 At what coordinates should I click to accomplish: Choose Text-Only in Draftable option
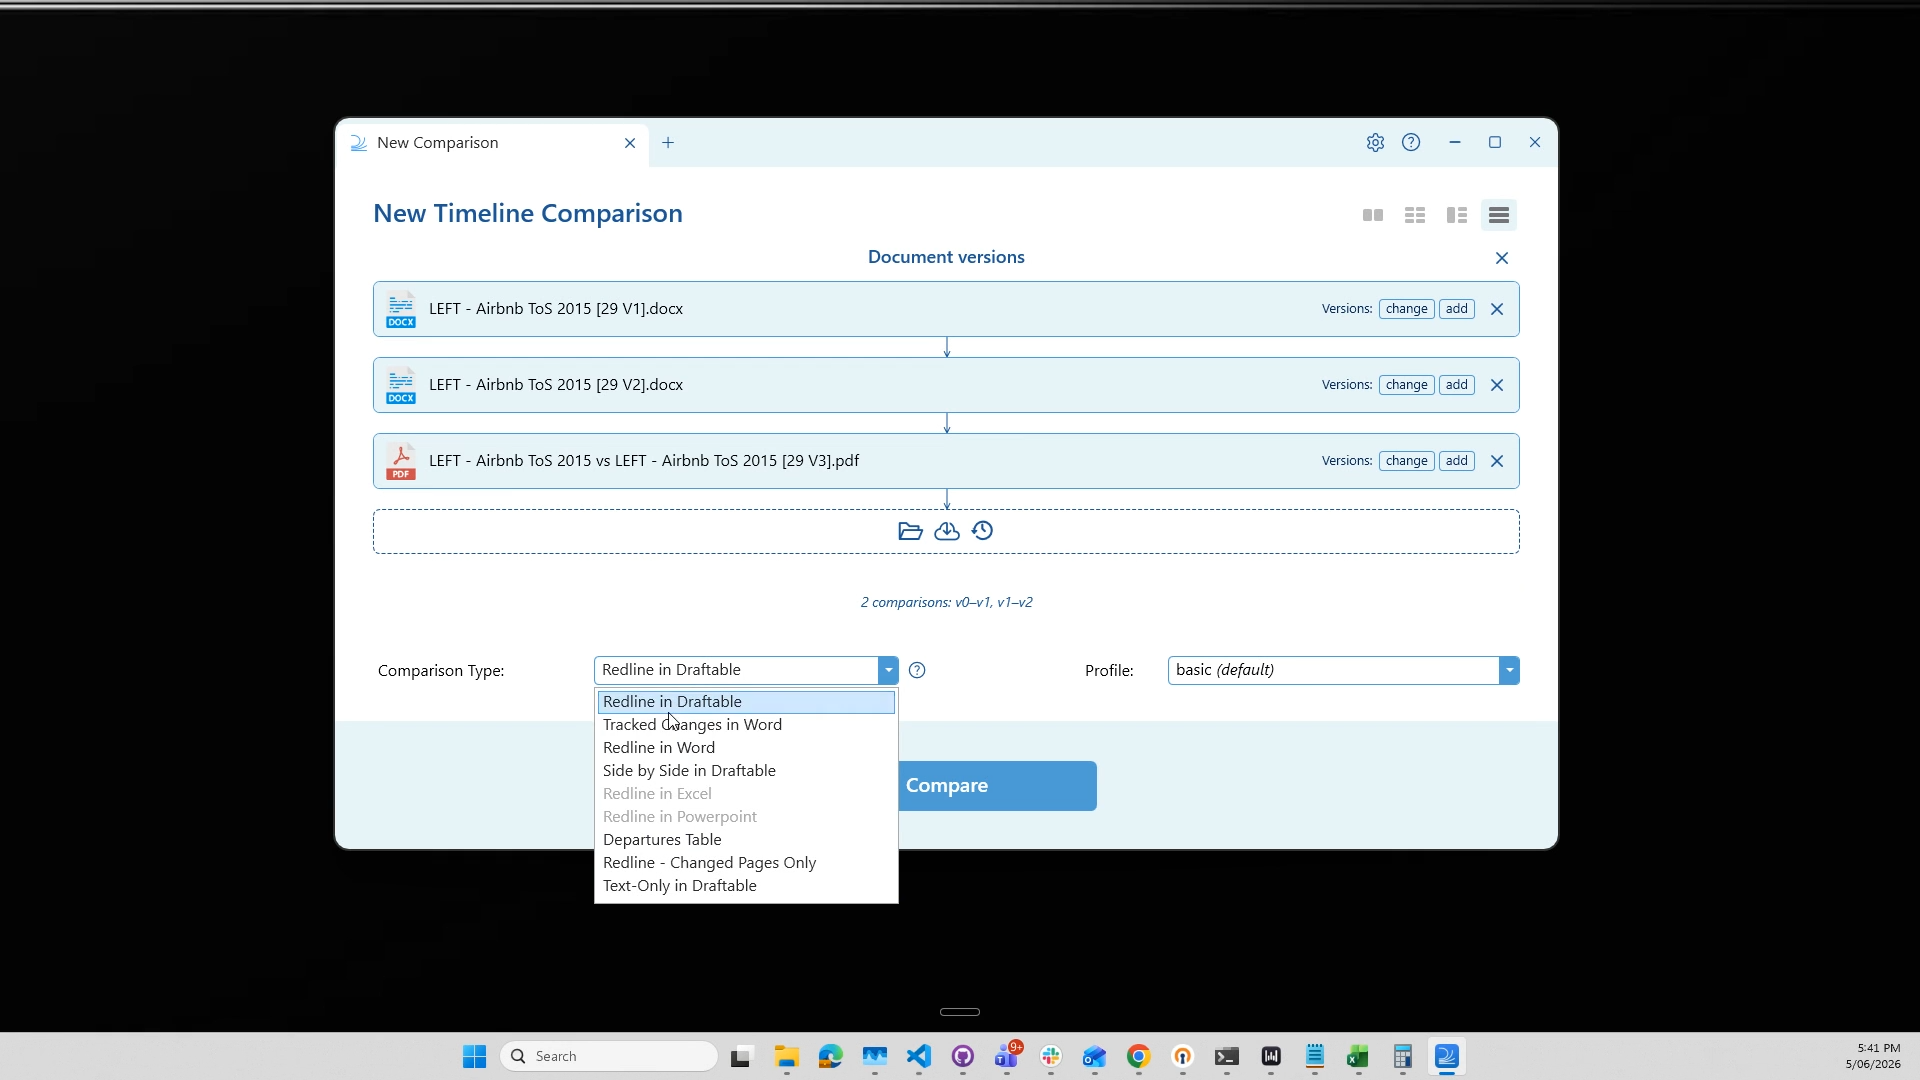(x=746, y=886)
